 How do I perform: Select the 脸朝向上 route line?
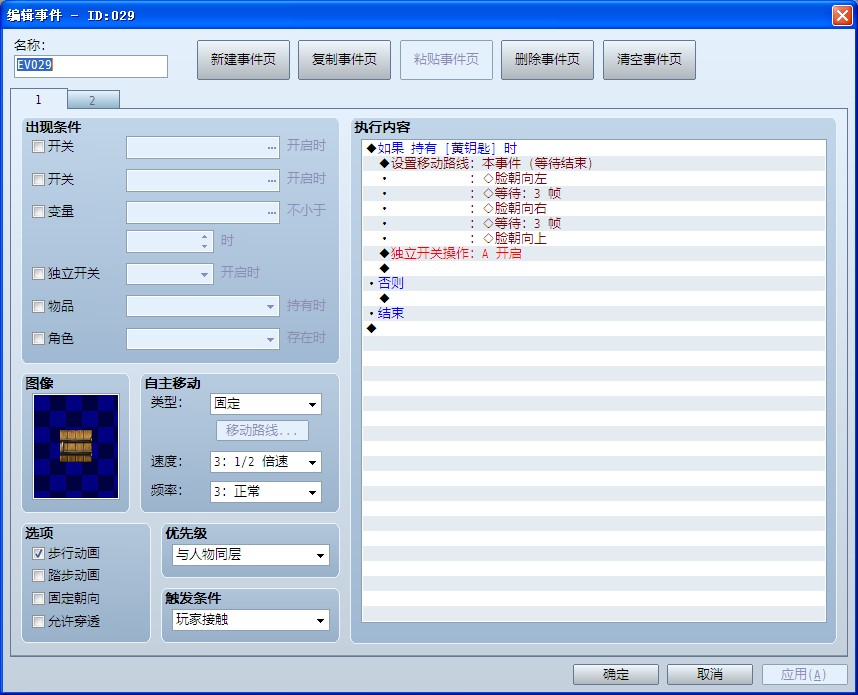pos(594,239)
